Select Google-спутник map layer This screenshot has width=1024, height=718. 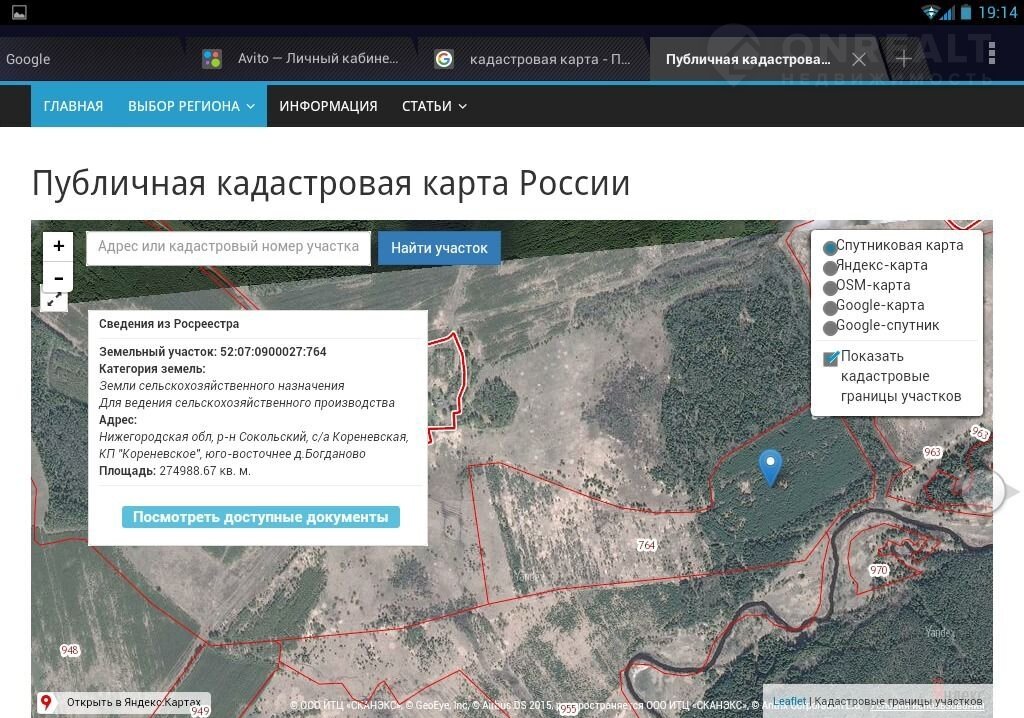click(830, 327)
